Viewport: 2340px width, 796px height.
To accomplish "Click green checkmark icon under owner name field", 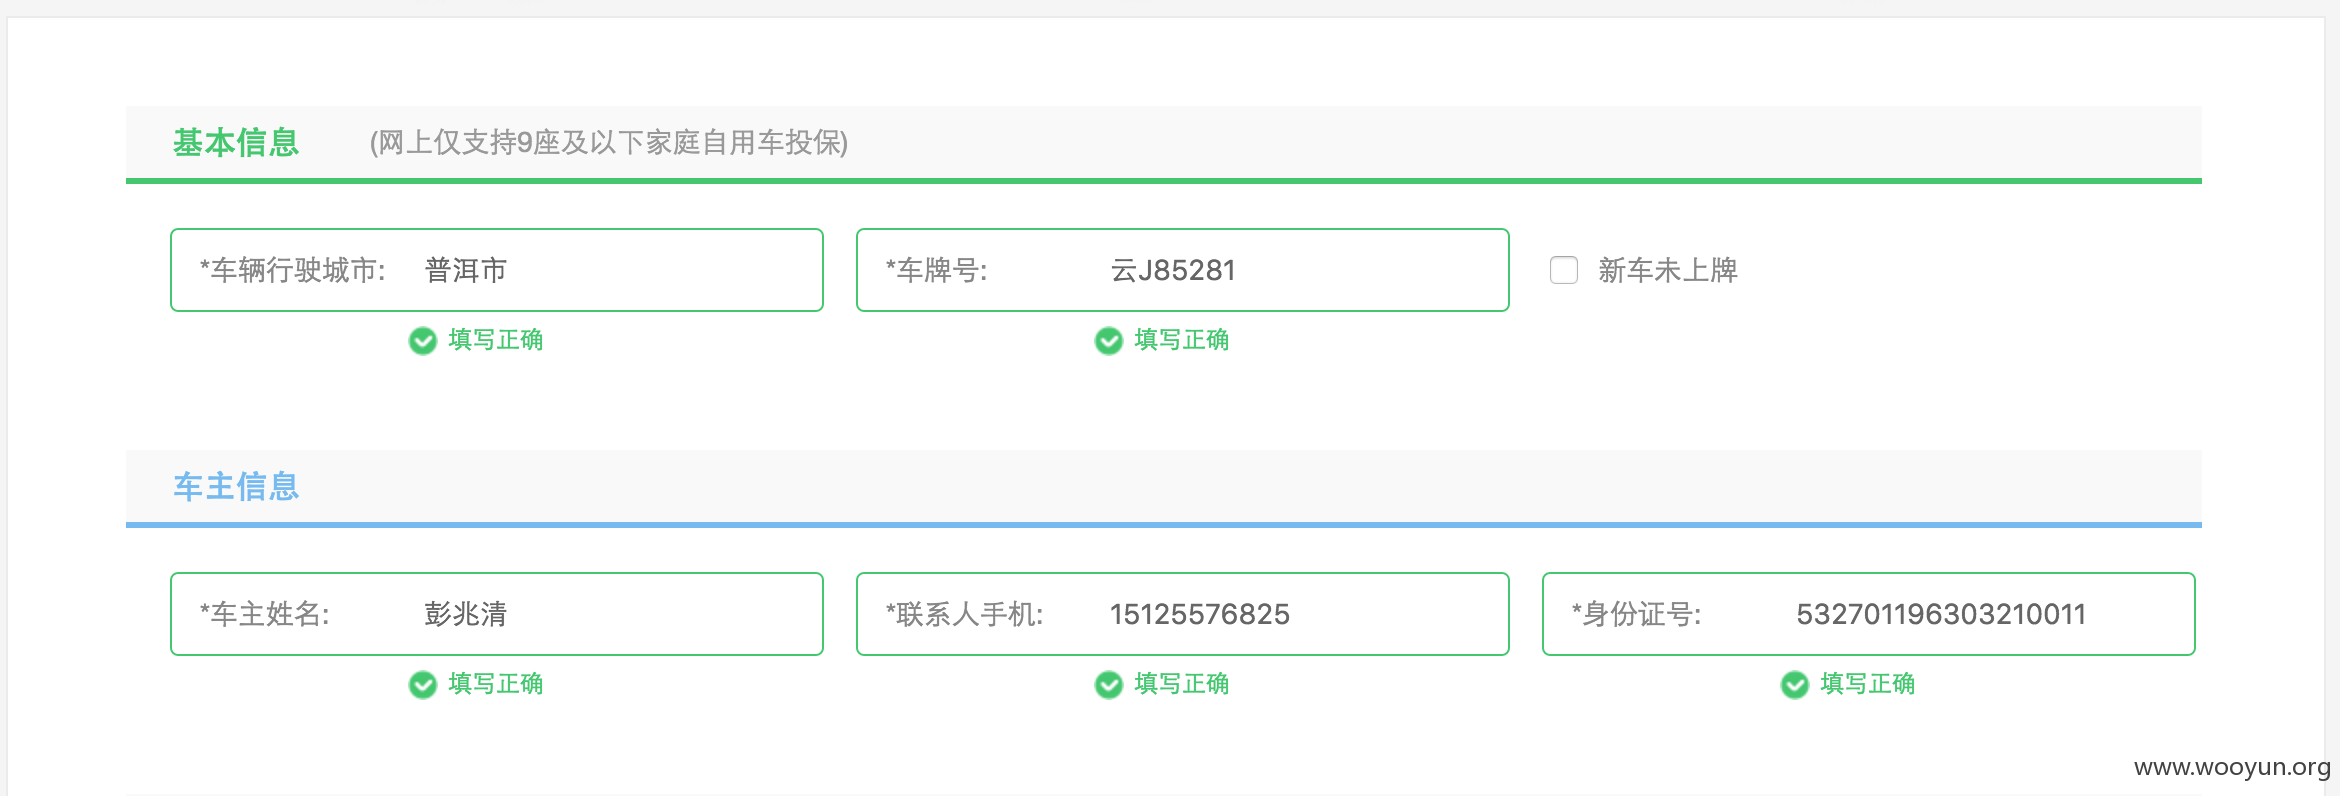I will (x=423, y=685).
